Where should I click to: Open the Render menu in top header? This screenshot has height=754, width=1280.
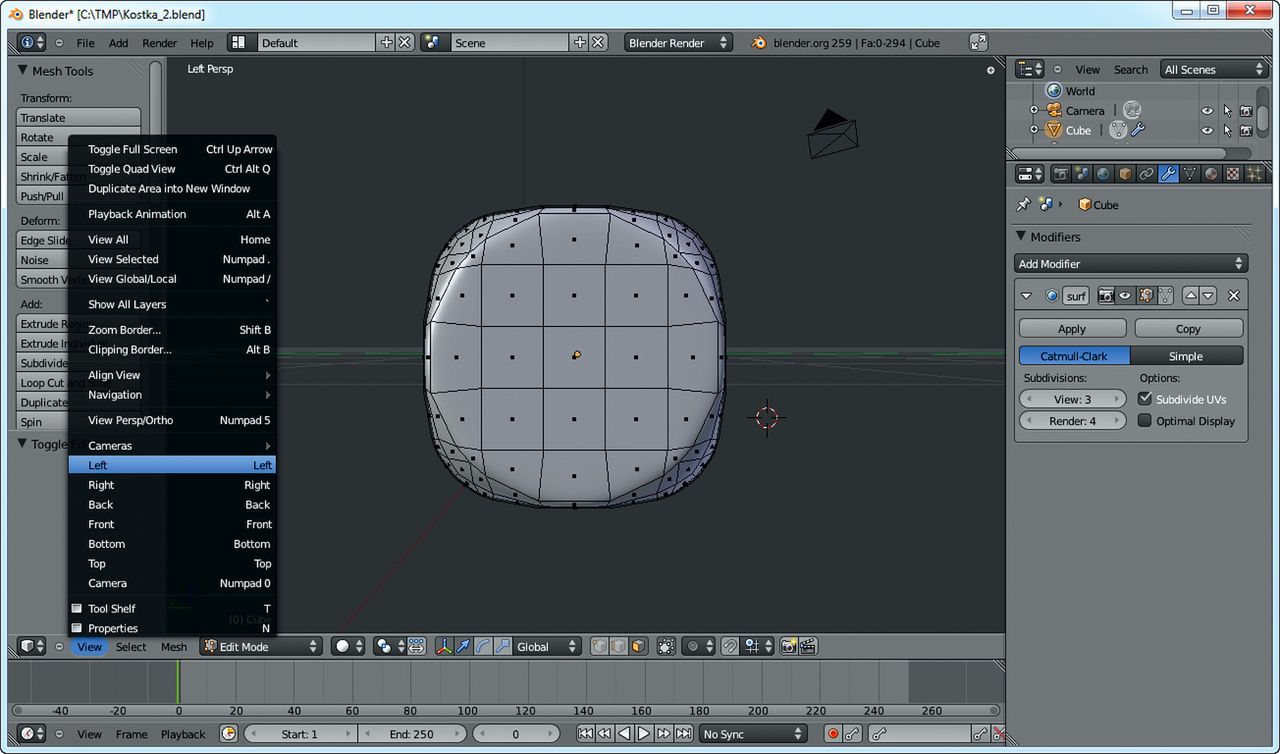[x=160, y=43]
